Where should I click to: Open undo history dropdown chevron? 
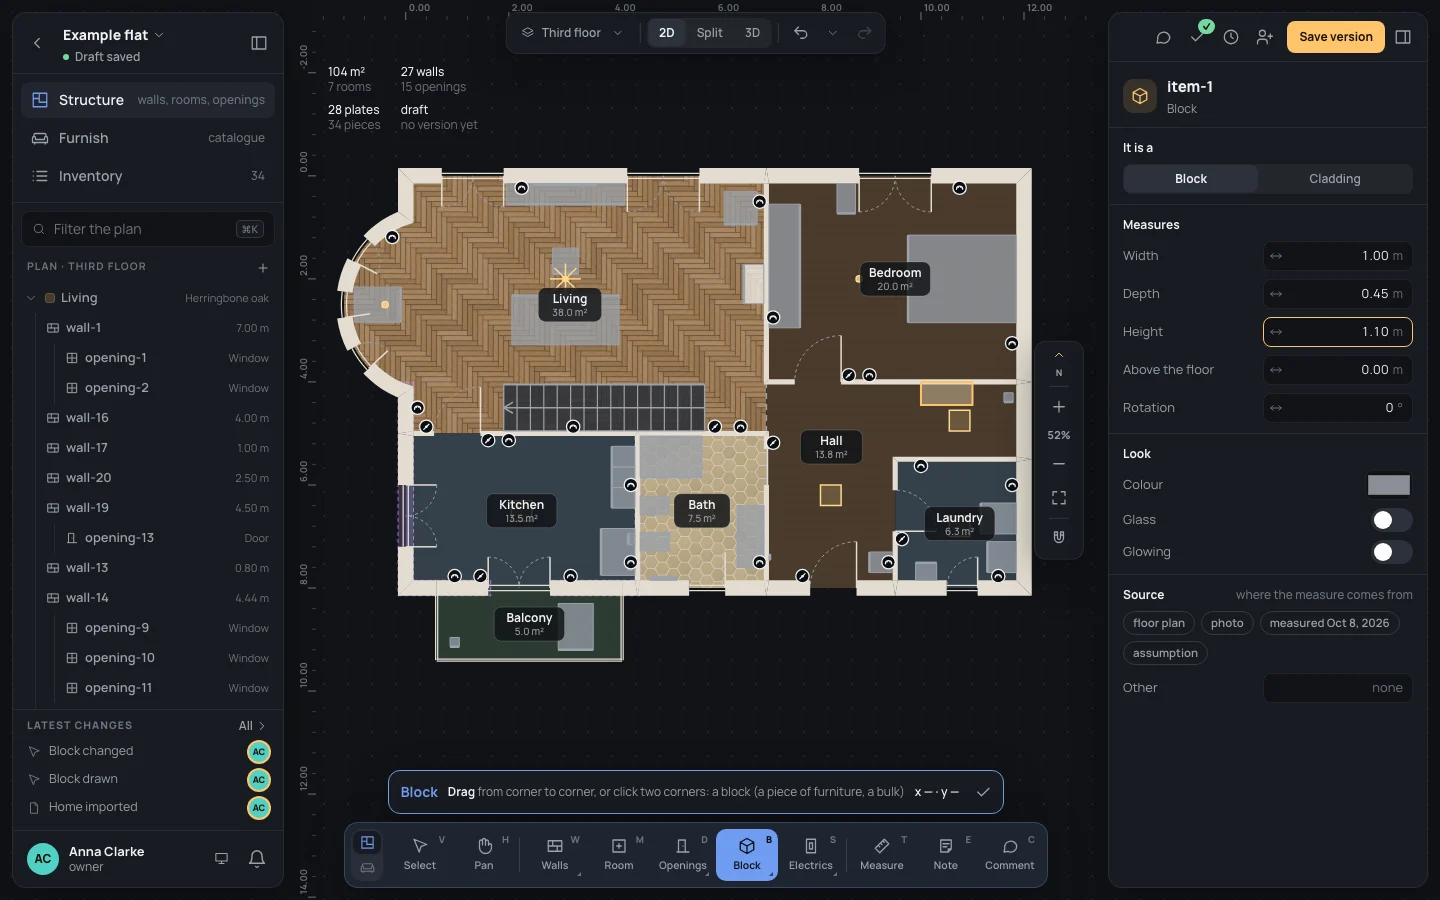point(832,33)
